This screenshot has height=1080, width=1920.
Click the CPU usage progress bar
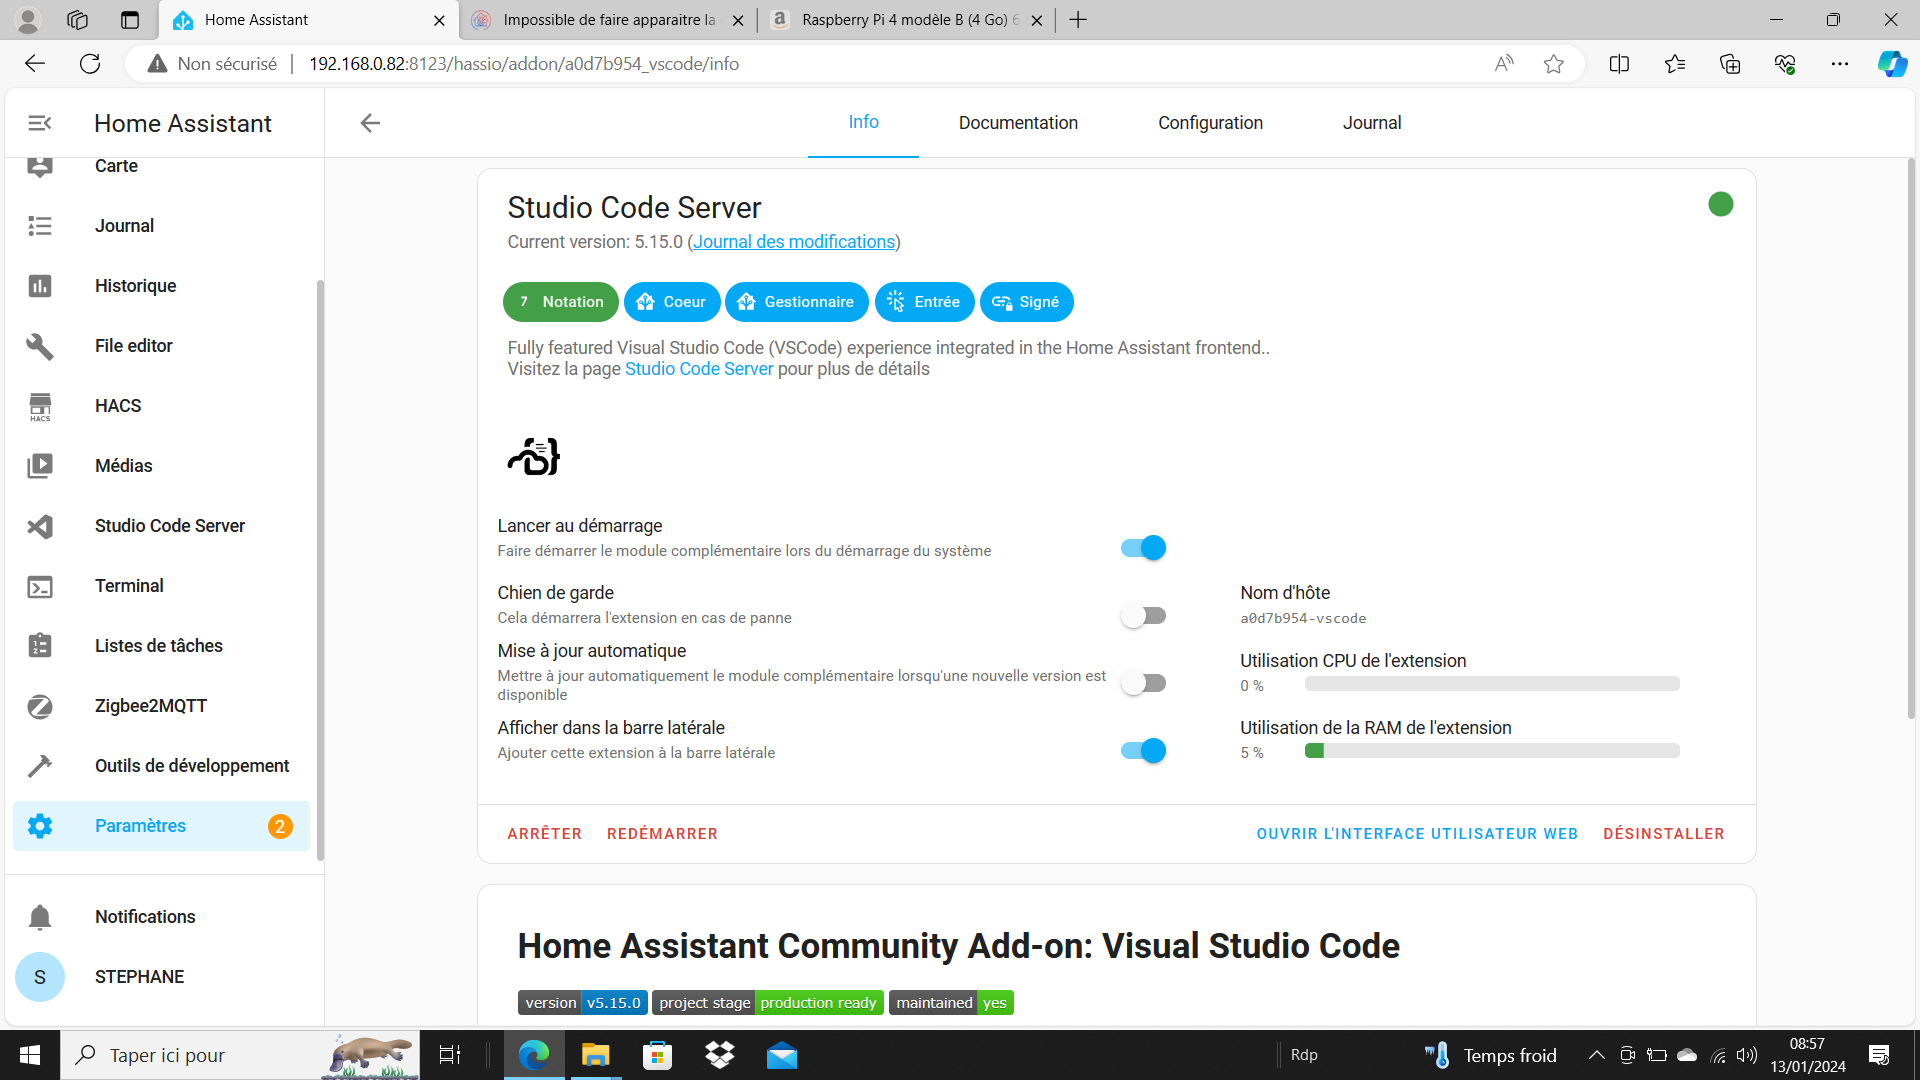1492,684
